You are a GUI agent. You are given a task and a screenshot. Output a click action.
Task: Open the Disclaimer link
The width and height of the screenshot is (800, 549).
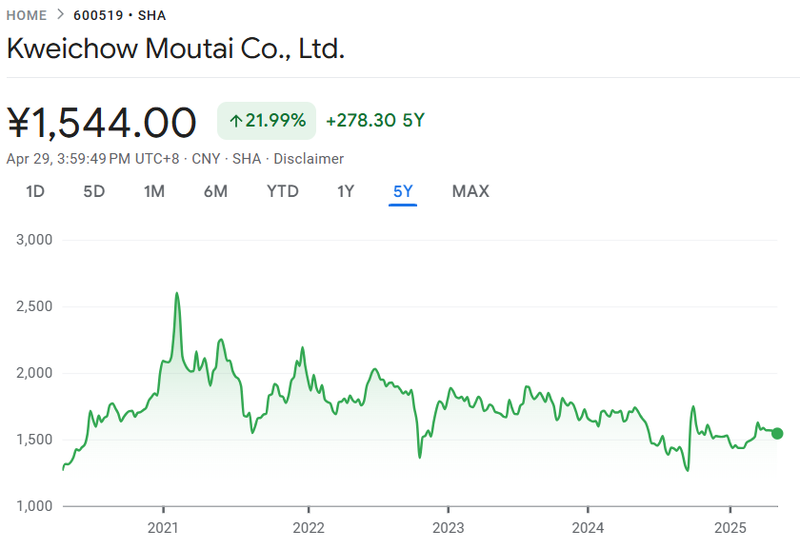(x=309, y=159)
